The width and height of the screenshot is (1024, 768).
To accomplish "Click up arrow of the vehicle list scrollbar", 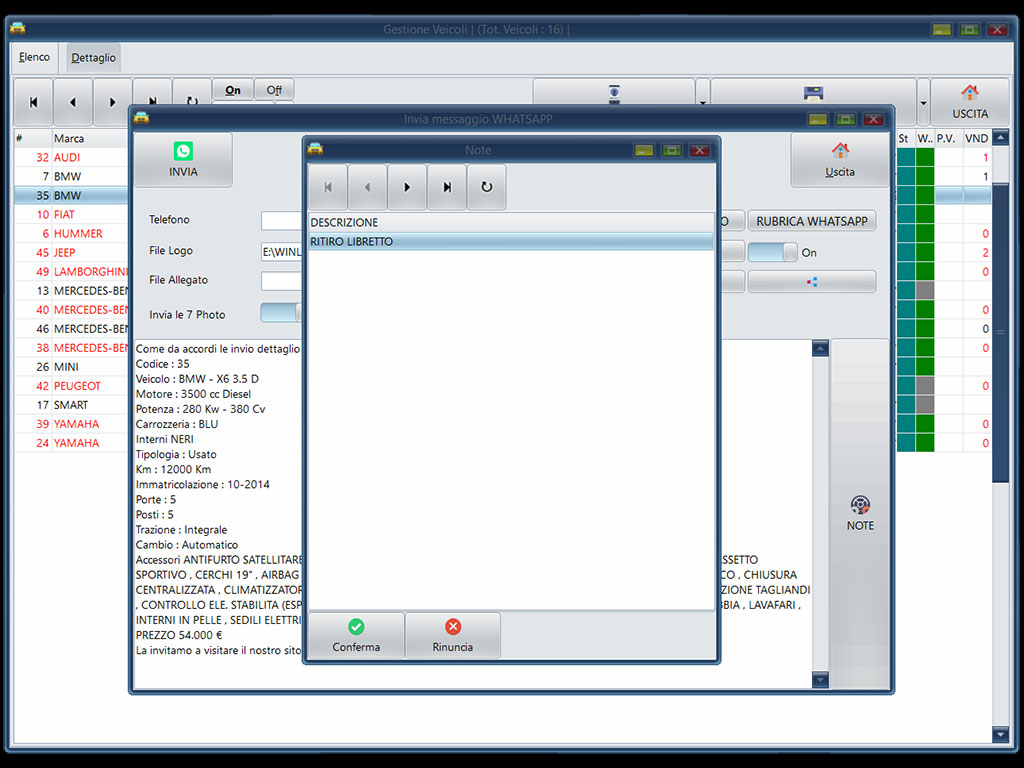I will point(1000,138).
